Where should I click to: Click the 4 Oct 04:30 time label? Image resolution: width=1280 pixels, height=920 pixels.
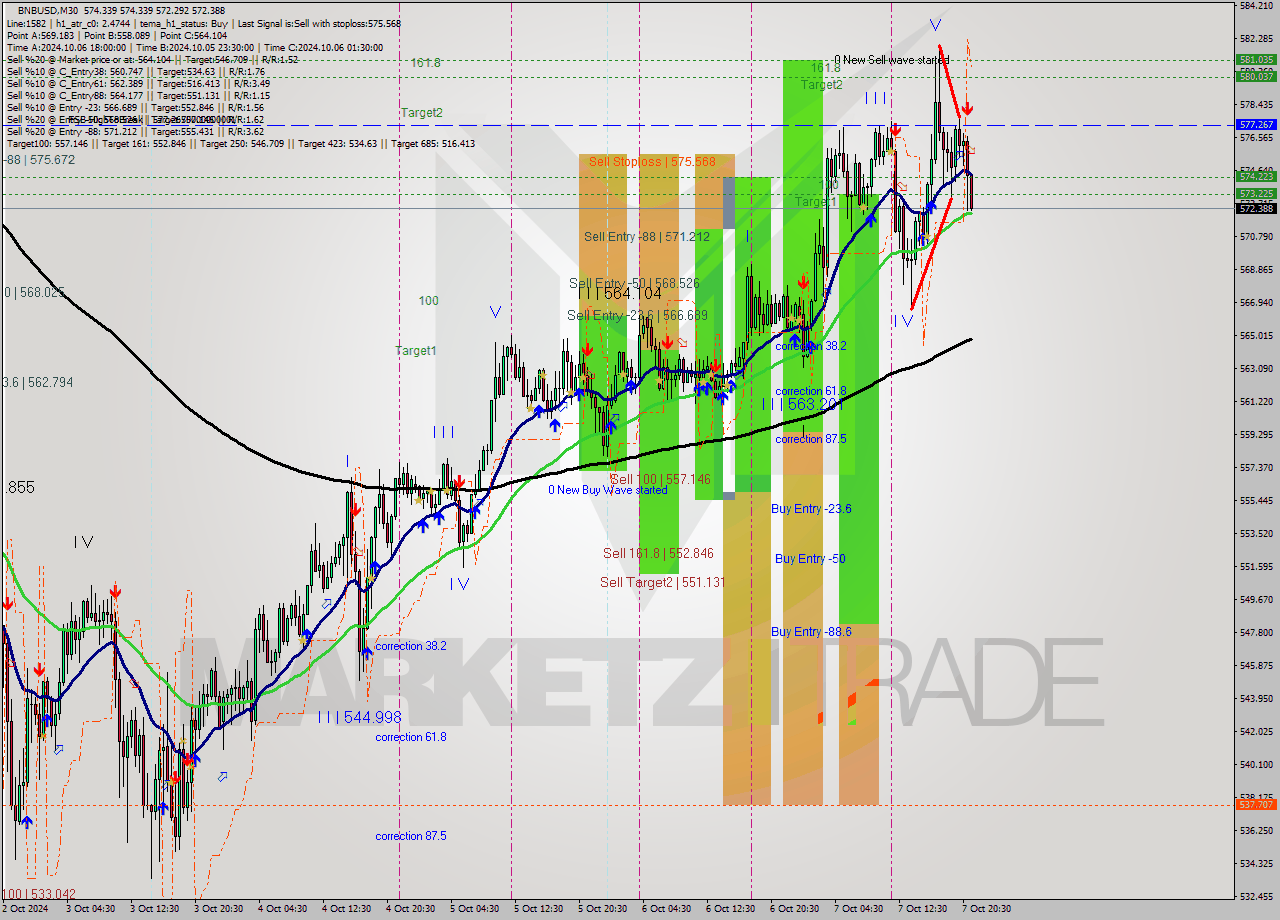282,909
